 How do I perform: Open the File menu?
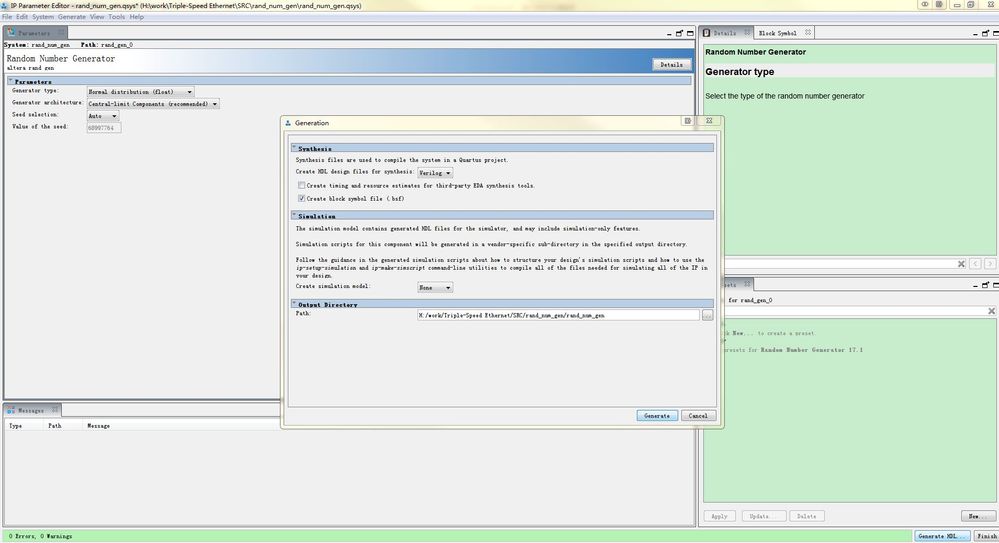(7, 17)
